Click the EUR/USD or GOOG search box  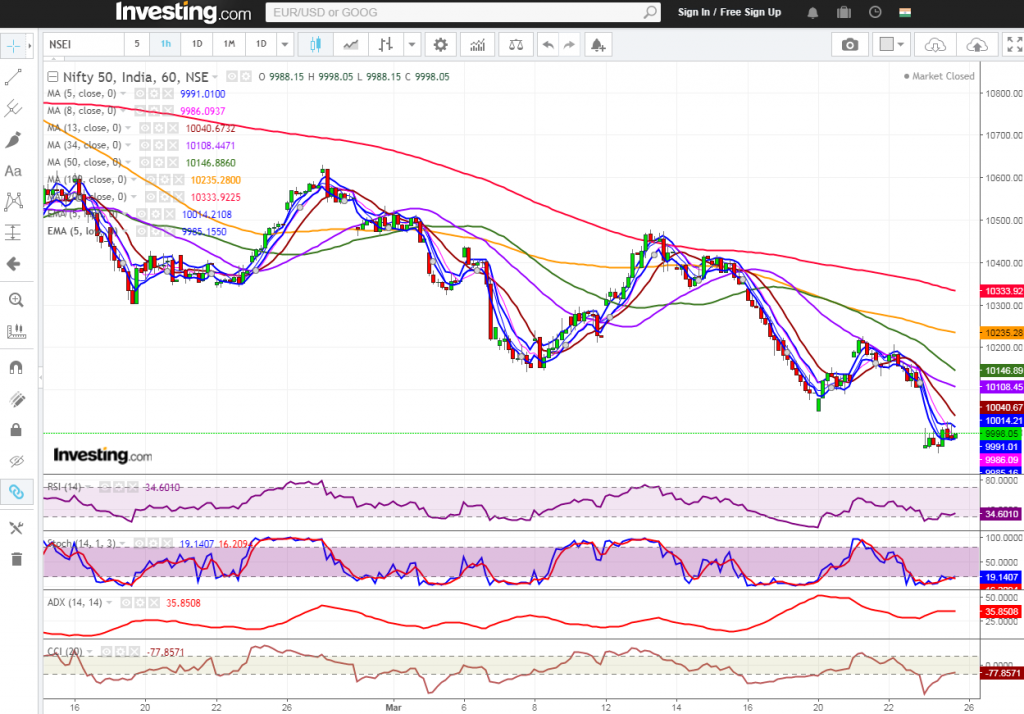[454, 12]
